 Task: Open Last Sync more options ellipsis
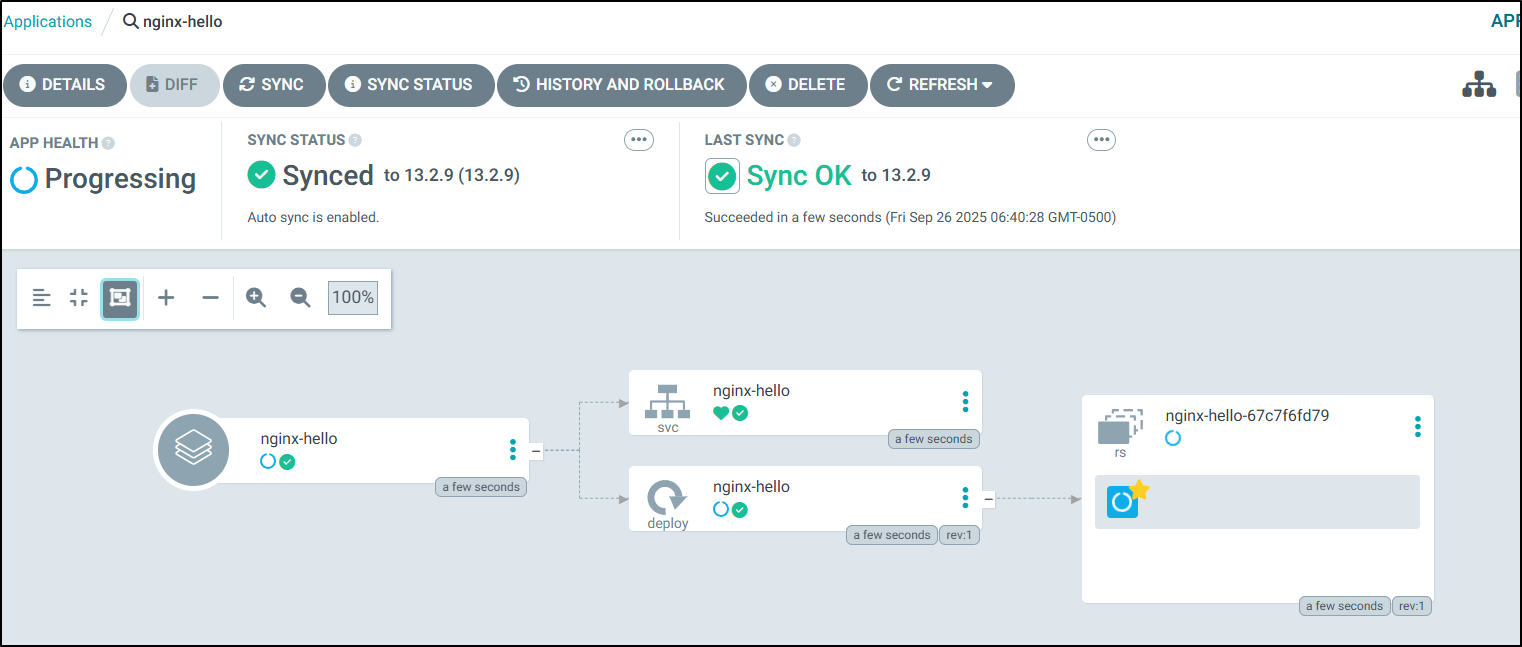tap(1101, 140)
